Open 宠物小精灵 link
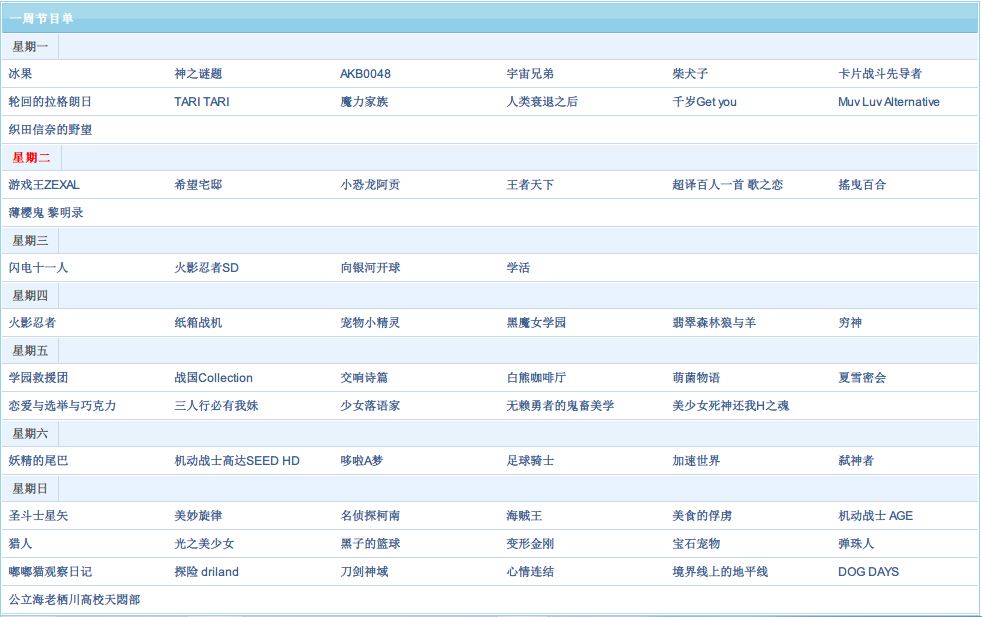The height and width of the screenshot is (617, 982). pos(370,323)
